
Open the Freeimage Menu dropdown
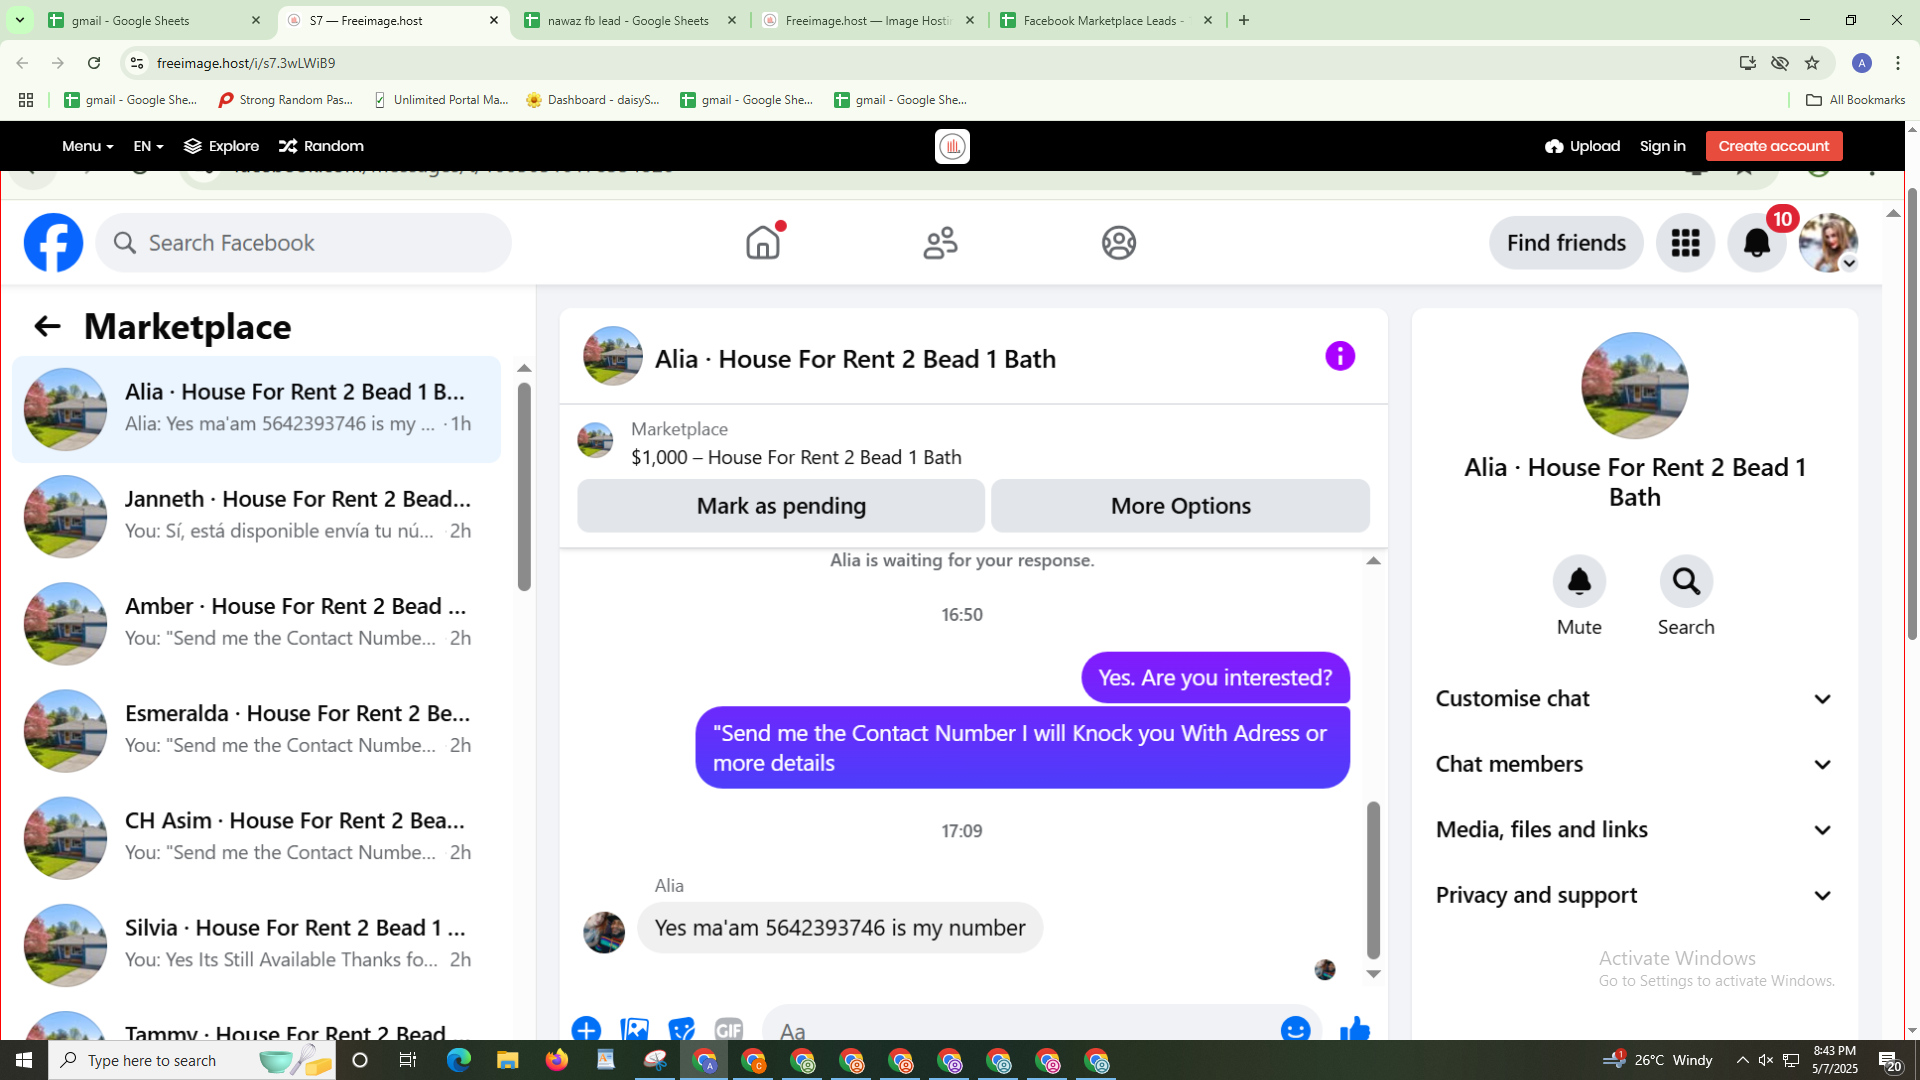[87, 146]
